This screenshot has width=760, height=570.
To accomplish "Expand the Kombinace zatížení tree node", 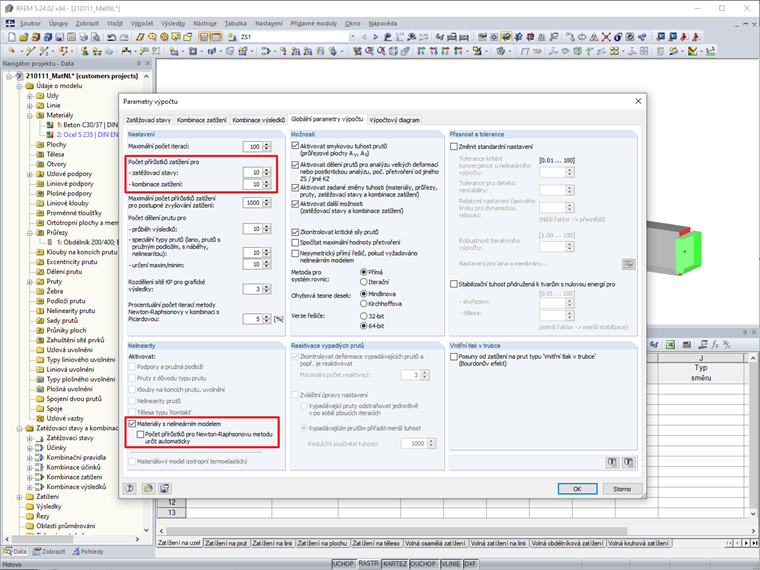I will point(30,477).
